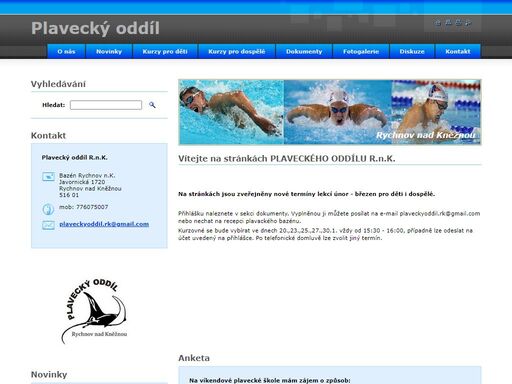Click the address icon beside Bazén Rychnov
This screenshot has height=384, width=512.
coord(49,177)
